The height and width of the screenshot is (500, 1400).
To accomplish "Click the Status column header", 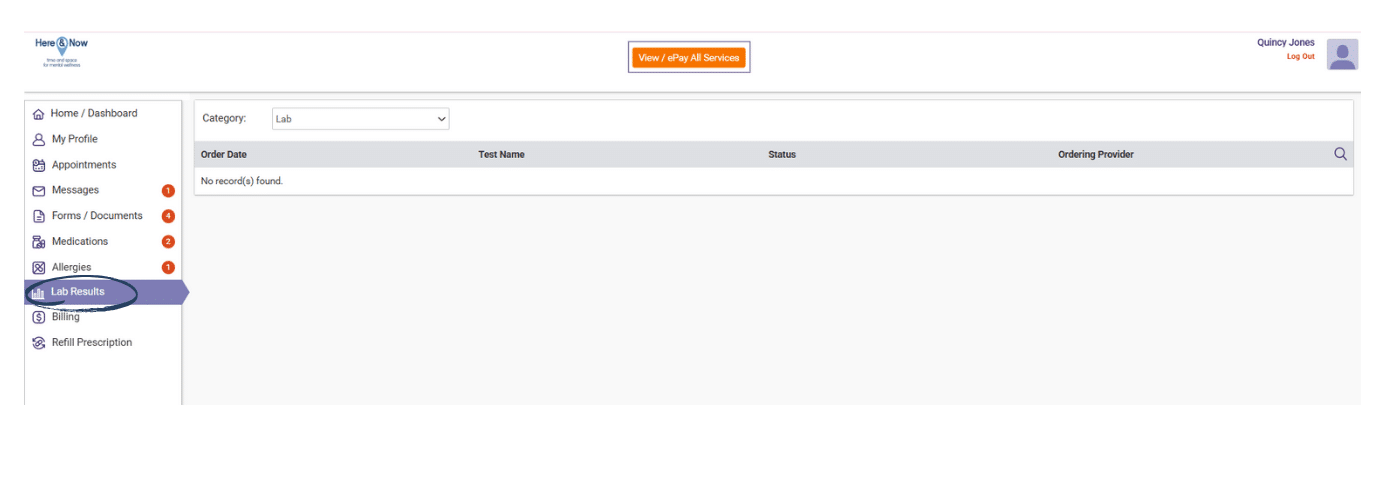I will point(782,155).
